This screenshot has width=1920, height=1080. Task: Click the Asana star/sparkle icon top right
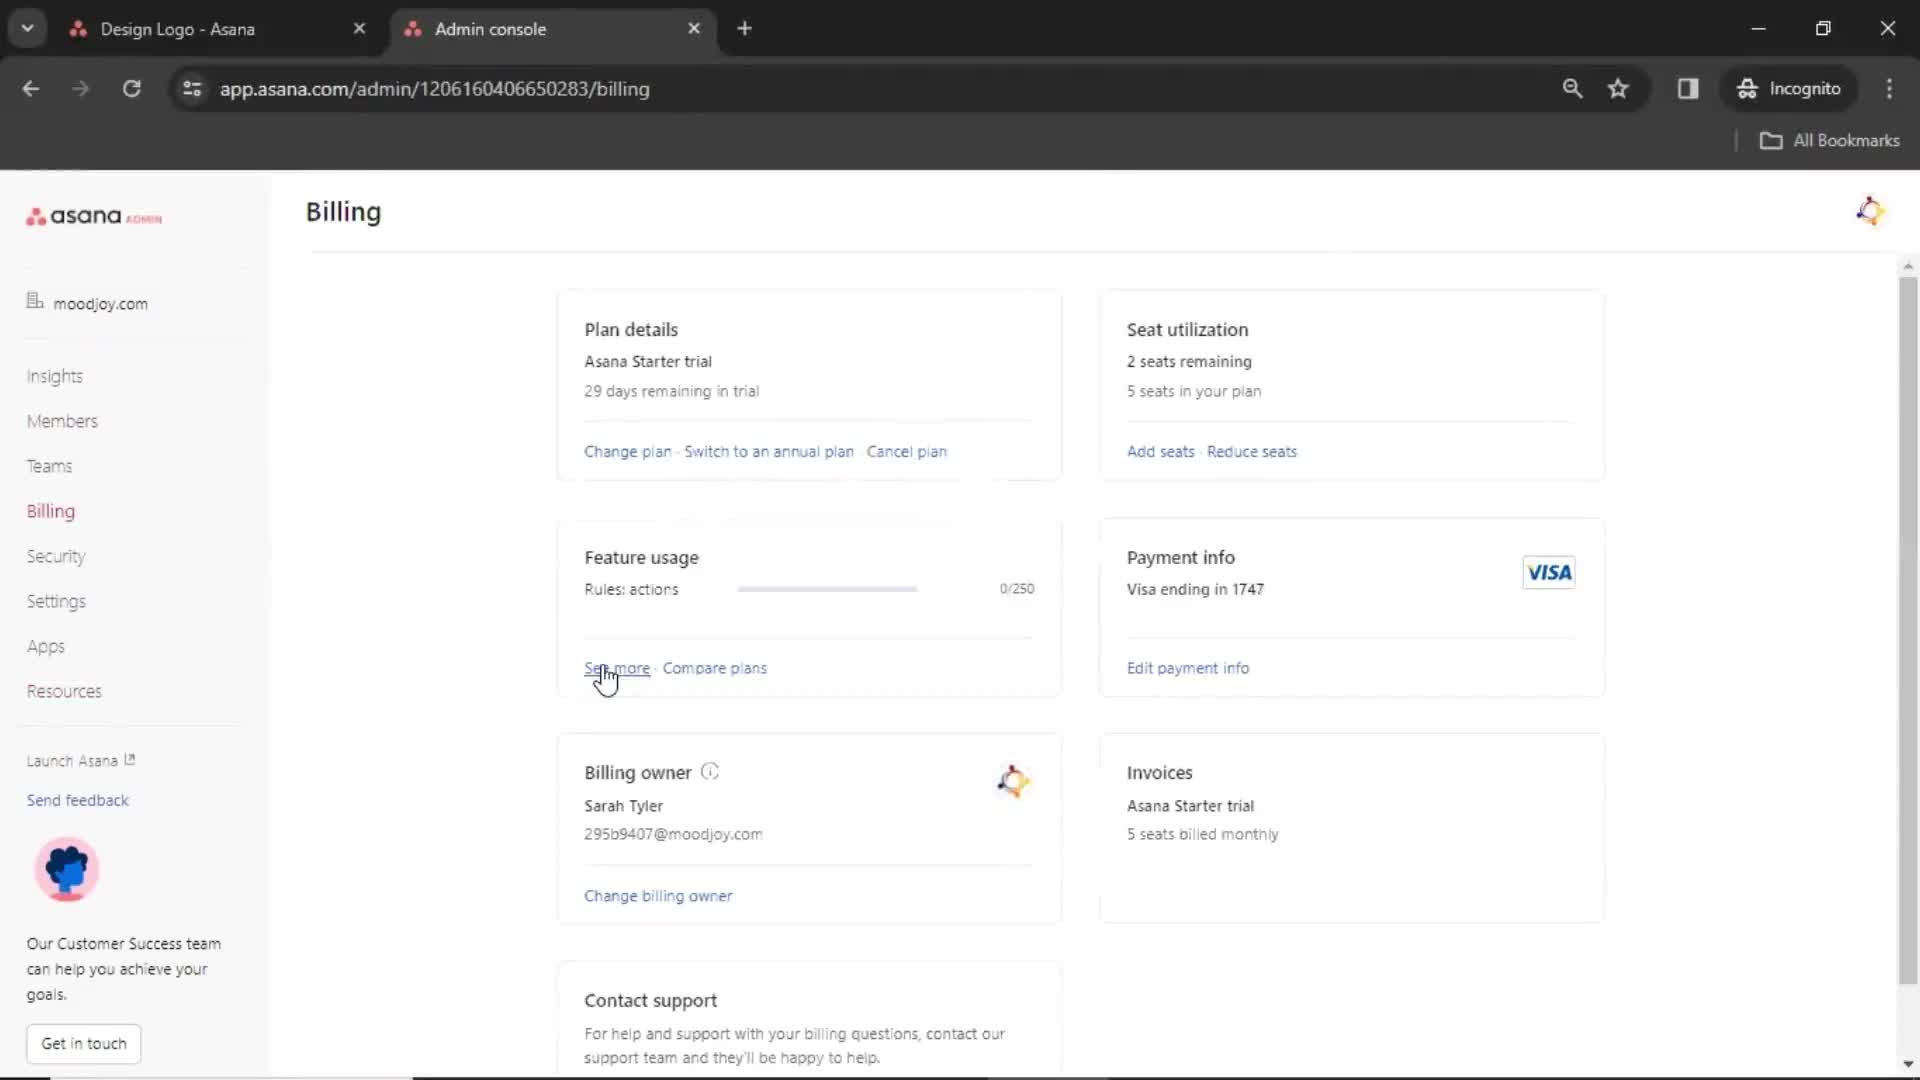(1871, 211)
